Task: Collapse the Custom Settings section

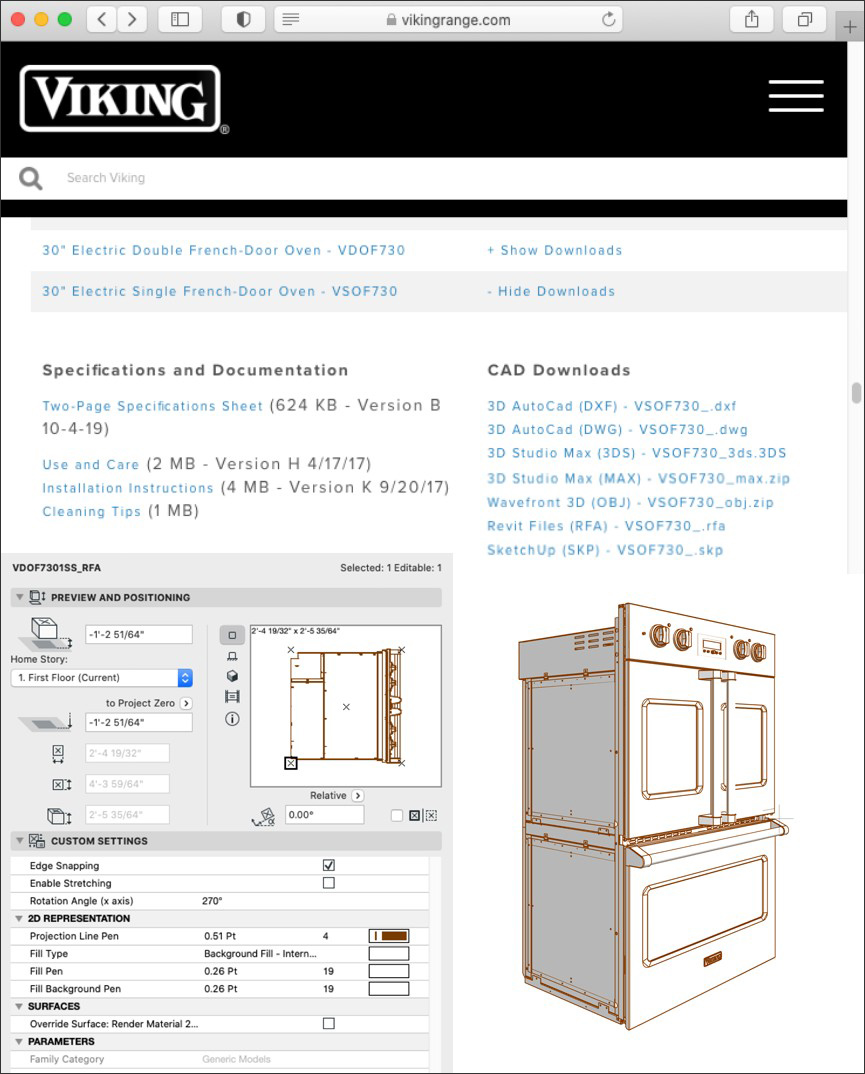Action: tap(19, 840)
